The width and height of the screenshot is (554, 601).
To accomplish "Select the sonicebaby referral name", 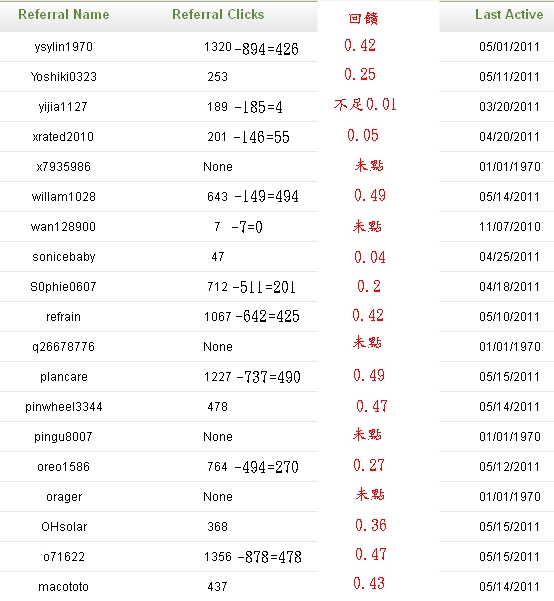I will [x=64, y=257].
